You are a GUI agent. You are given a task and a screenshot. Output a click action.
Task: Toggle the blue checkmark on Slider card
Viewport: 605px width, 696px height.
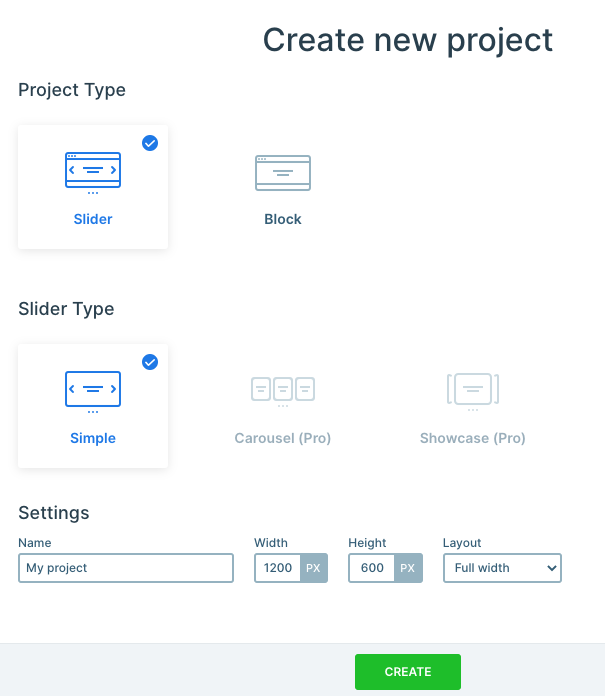(x=150, y=143)
